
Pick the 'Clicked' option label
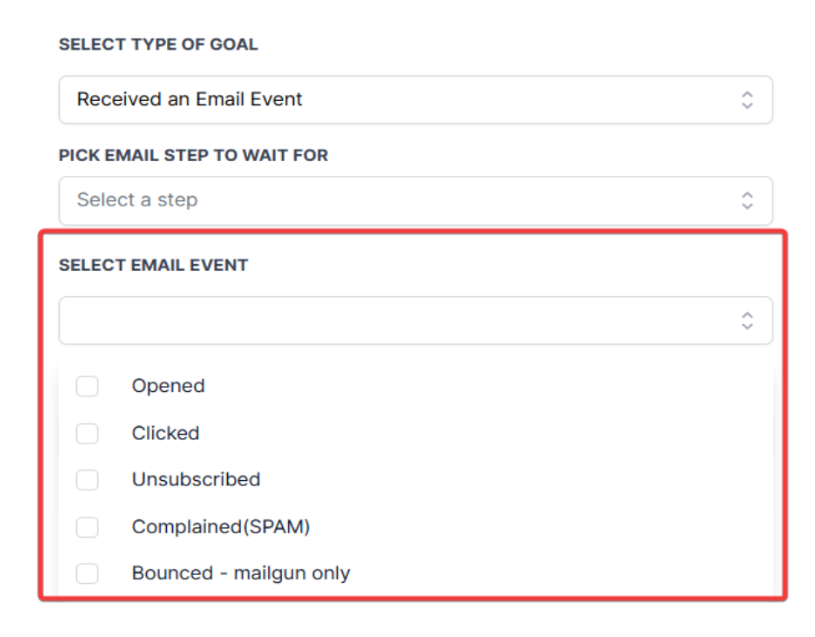coord(165,433)
